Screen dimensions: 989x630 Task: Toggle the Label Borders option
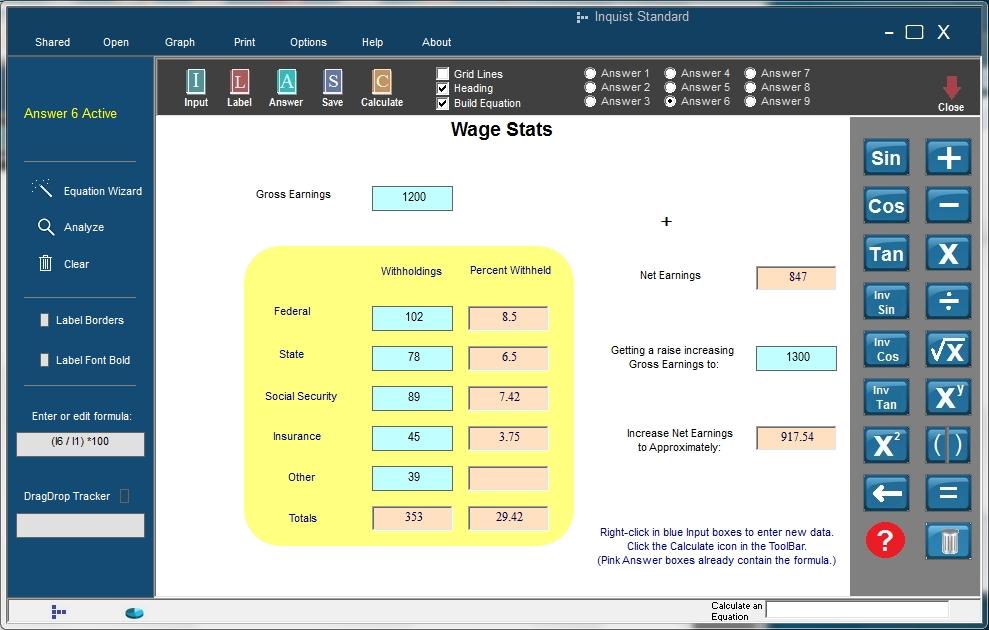(x=44, y=320)
